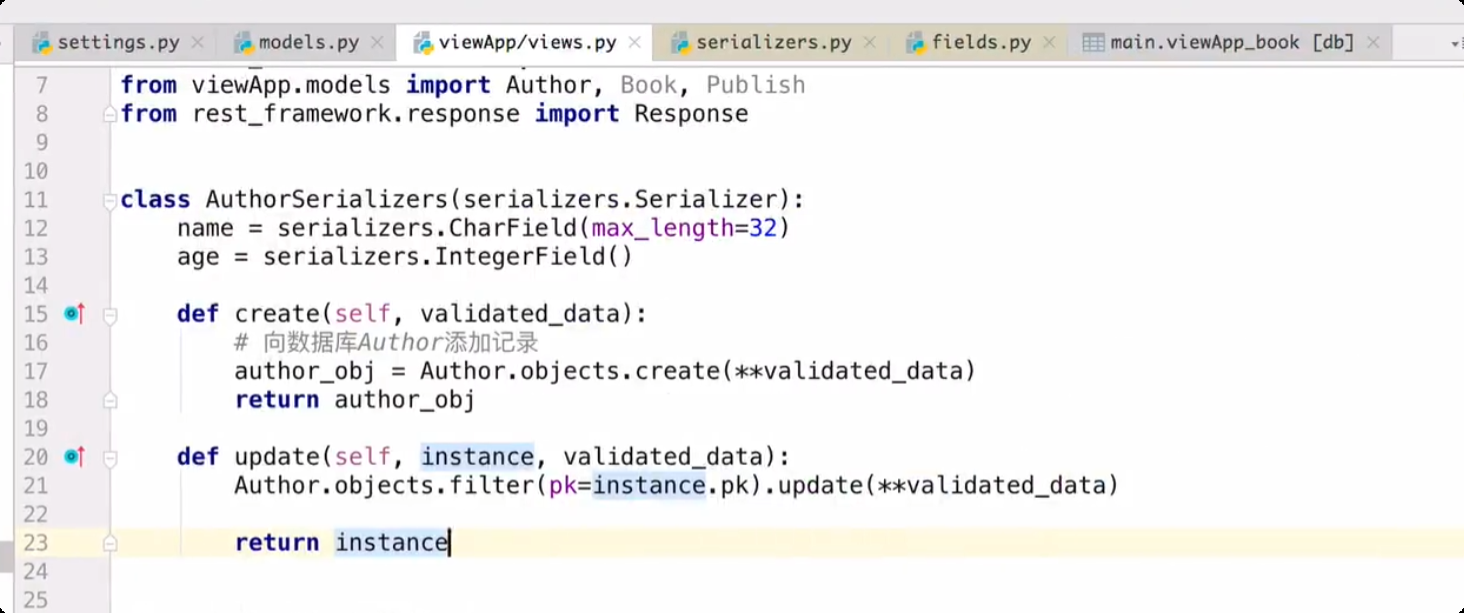The width and height of the screenshot is (1464, 613).
Task: Click the Chinese comment on line 16
Action: pyautogui.click(x=387, y=343)
